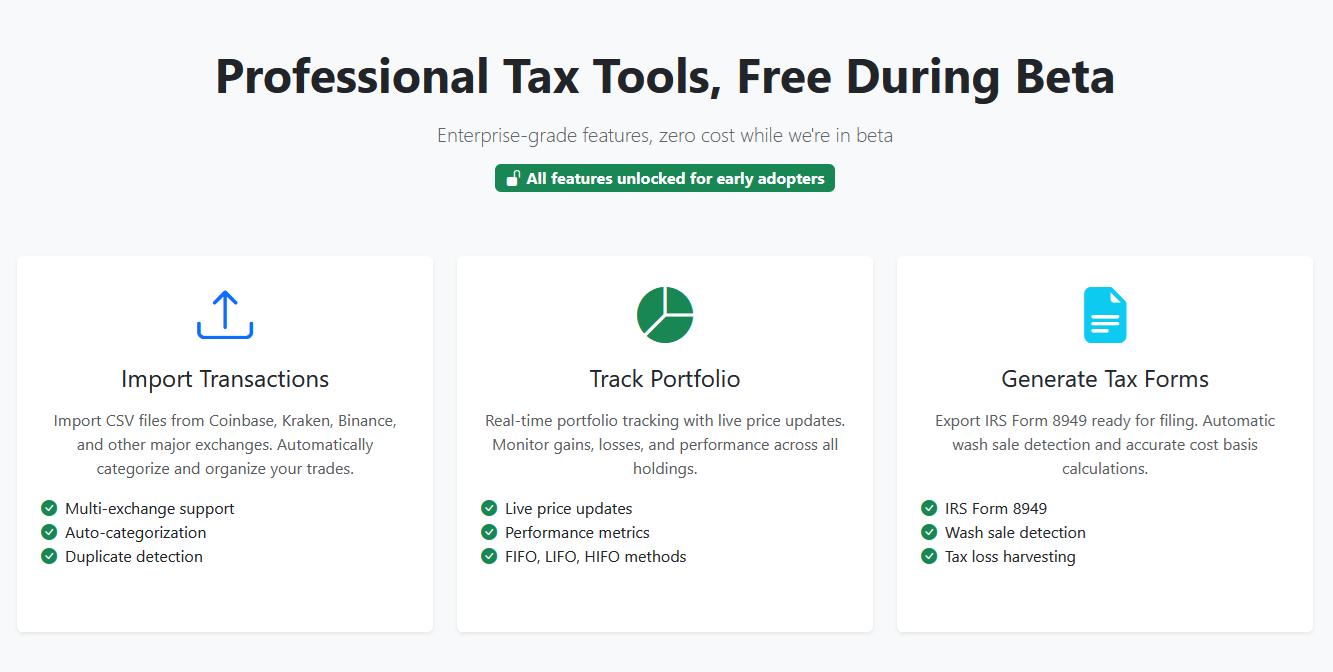Click the checkmark beside Multi-exchange support
Screen dimensions: 1333x672
(x=49, y=508)
